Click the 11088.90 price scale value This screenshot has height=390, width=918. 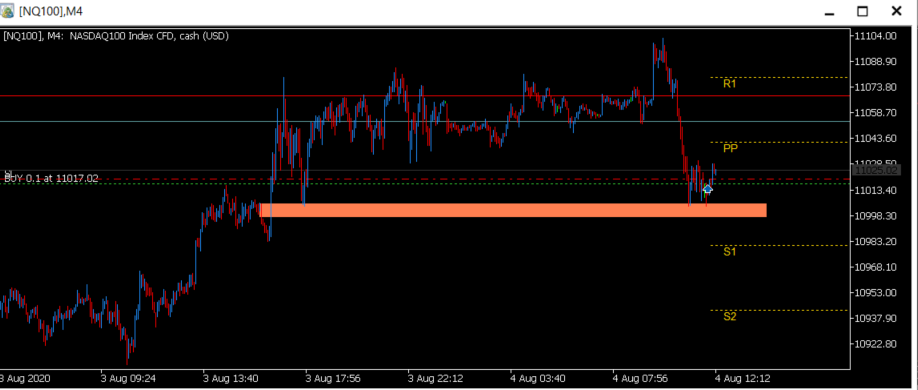point(875,61)
